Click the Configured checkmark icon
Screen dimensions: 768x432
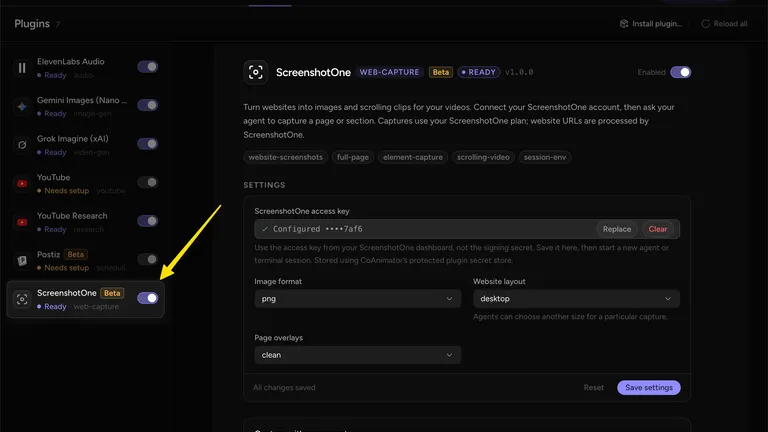point(264,229)
